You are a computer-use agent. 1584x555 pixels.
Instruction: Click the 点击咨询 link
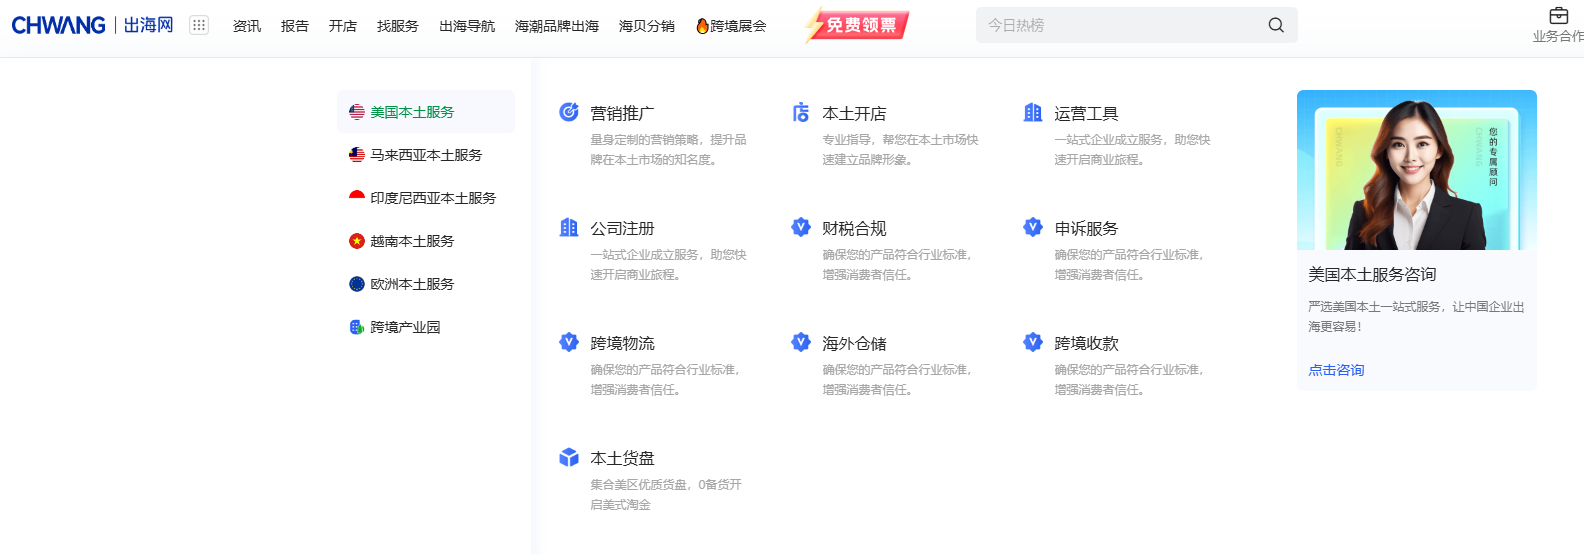1336,370
